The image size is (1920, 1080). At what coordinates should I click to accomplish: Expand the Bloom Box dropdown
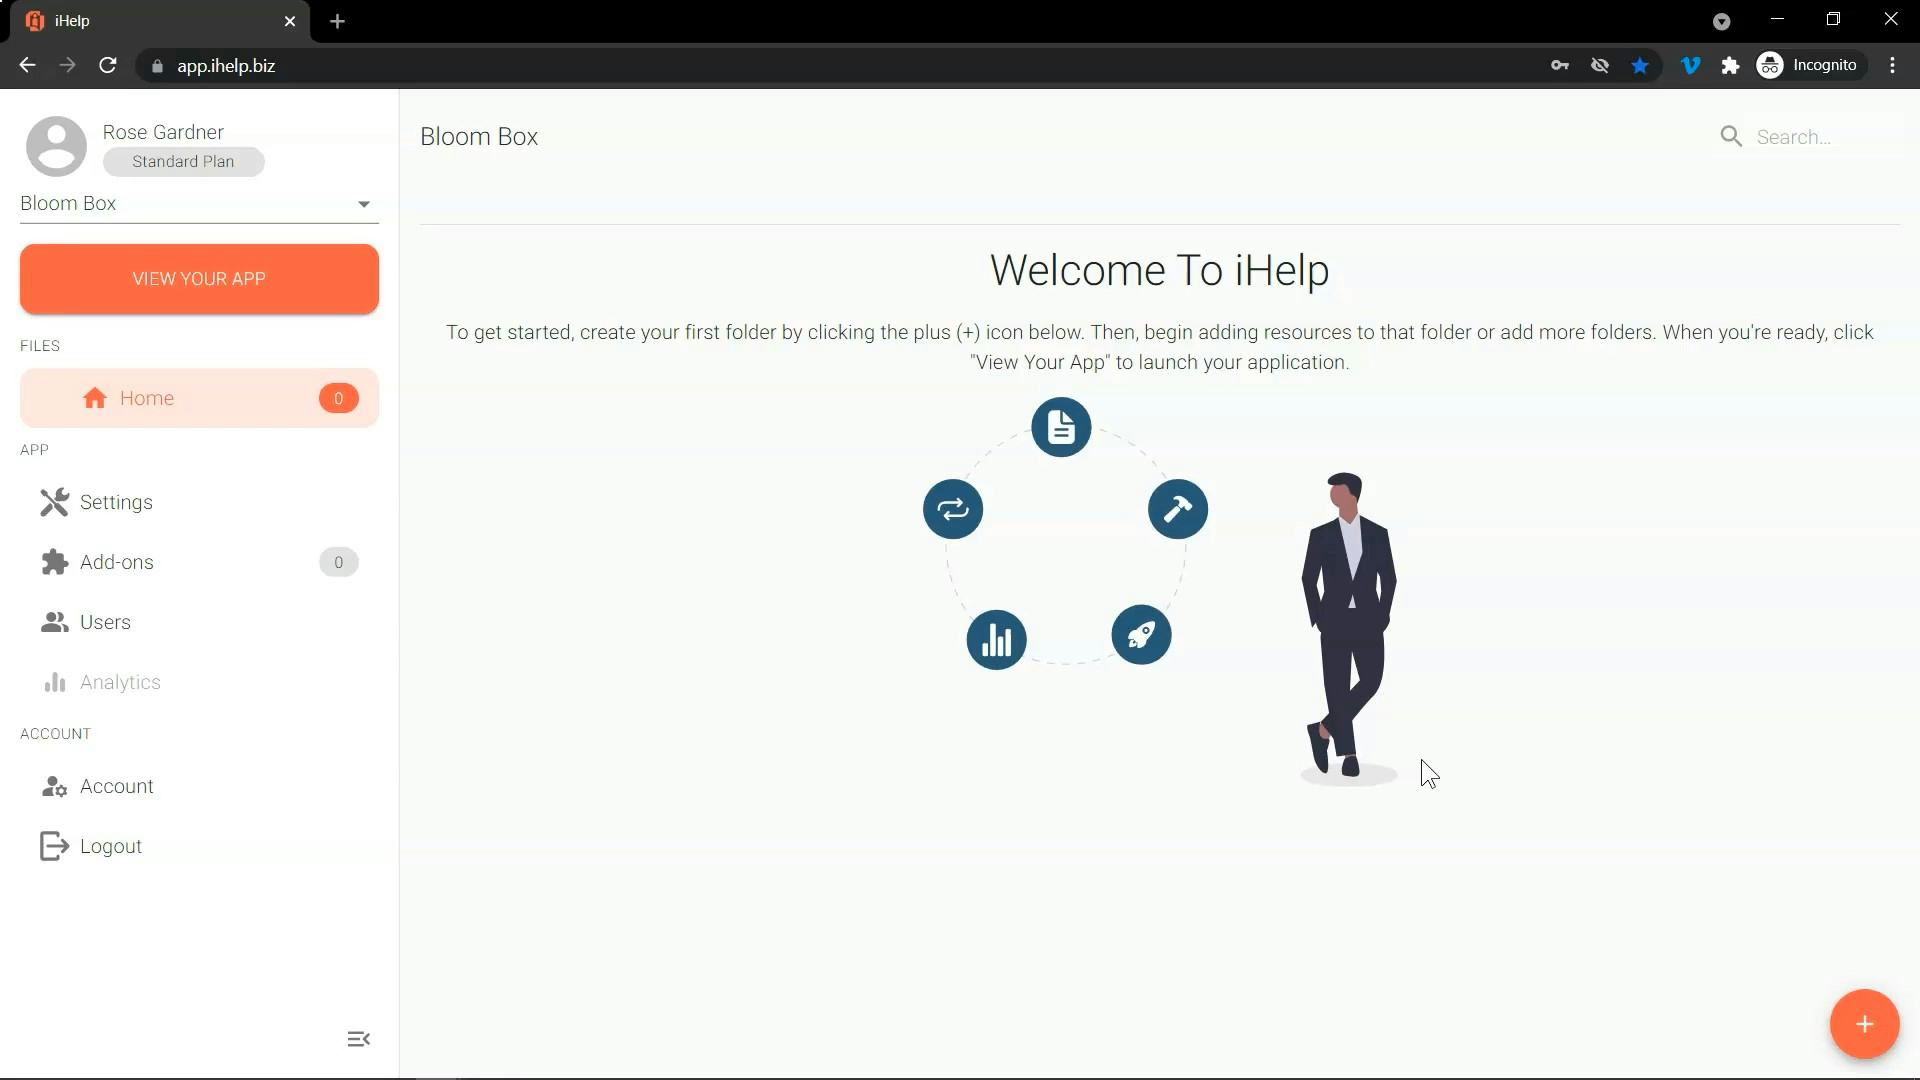[x=364, y=204]
